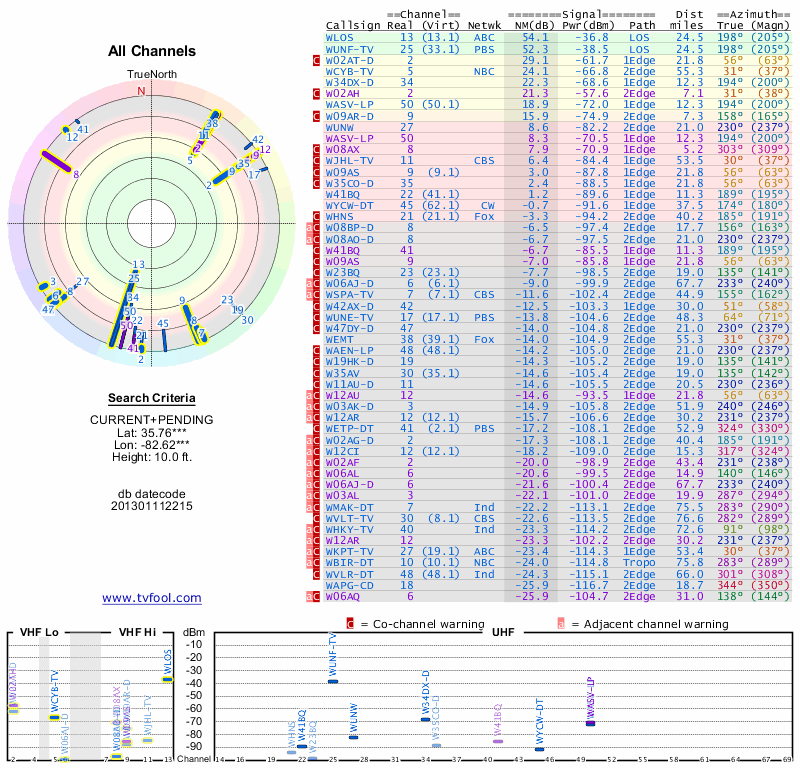Click the Search Criteria heading
The image size is (800, 768).
(152, 398)
